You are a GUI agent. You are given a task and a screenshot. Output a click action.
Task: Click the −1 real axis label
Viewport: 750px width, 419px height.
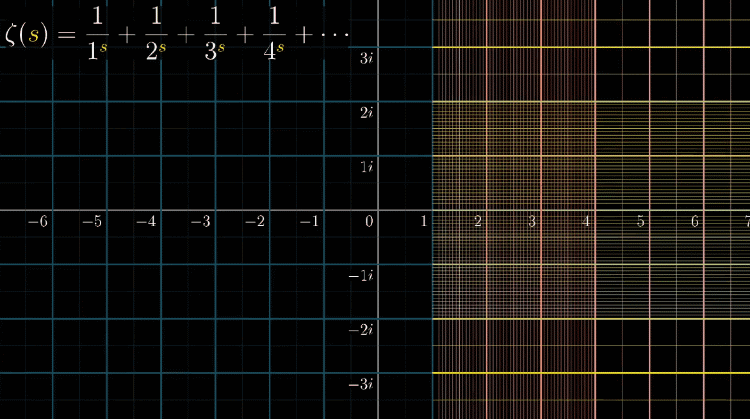pyautogui.click(x=309, y=221)
